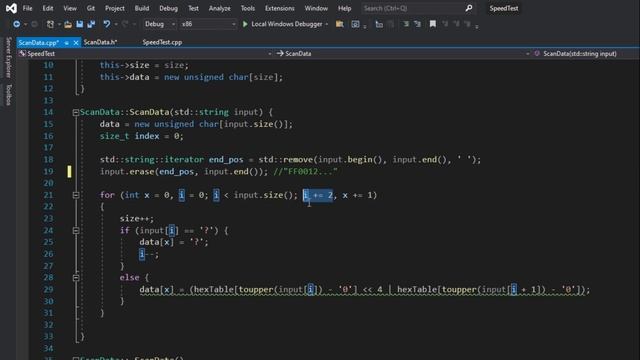The width and height of the screenshot is (640, 360).
Task: Open the Local Windows Debugger dropdown arrow
Action: pos(327,24)
